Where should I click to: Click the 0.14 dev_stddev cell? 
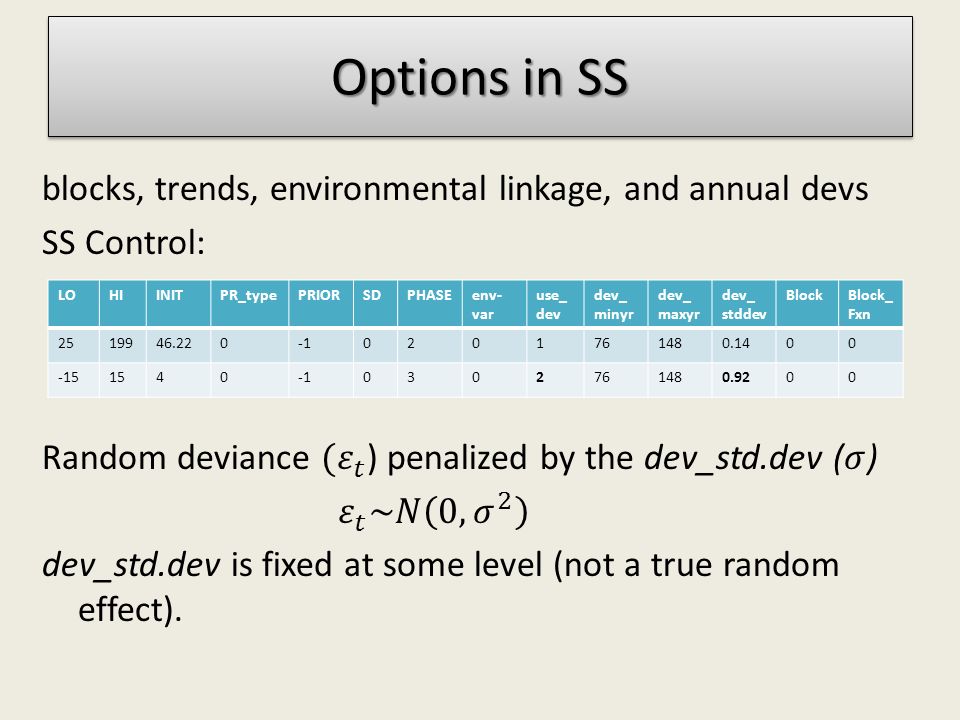point(743,344)
